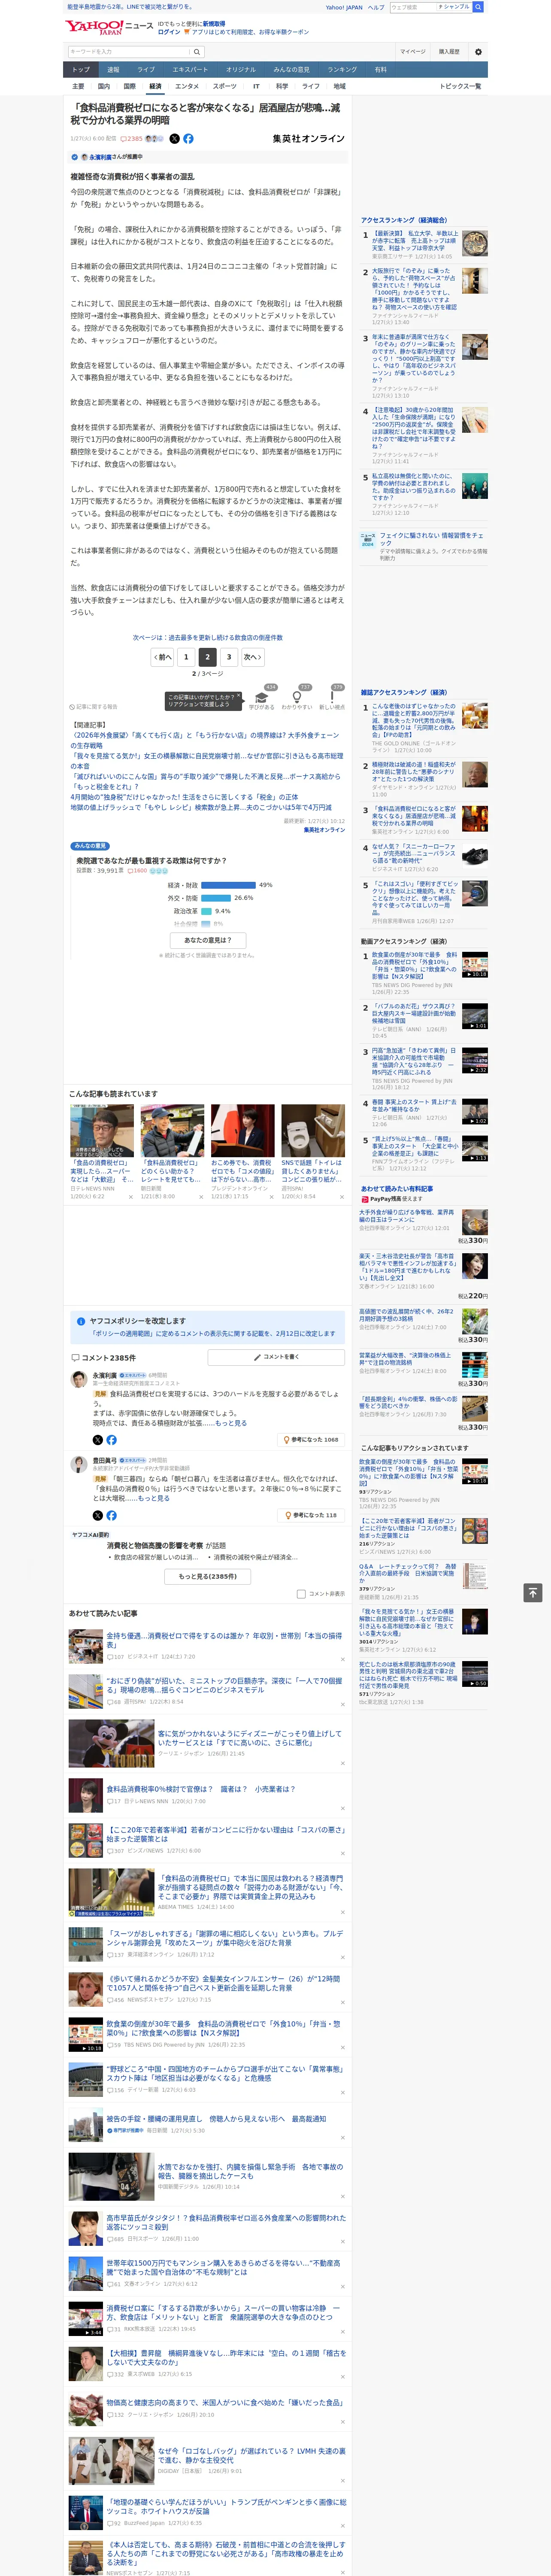The width and height of the screenshot is (551, 2576).
Task: Open the settings gear beside 購入履歴
Action: (478, 51)
